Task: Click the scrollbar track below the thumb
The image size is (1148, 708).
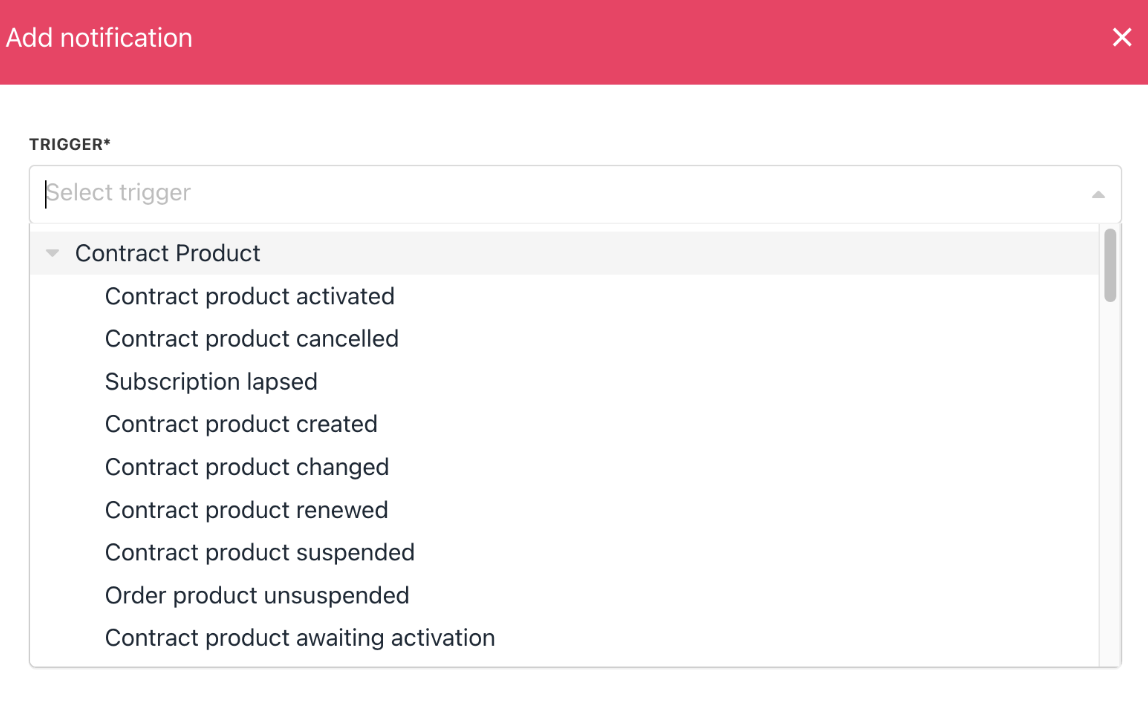Action: (x=1110, y=480)
